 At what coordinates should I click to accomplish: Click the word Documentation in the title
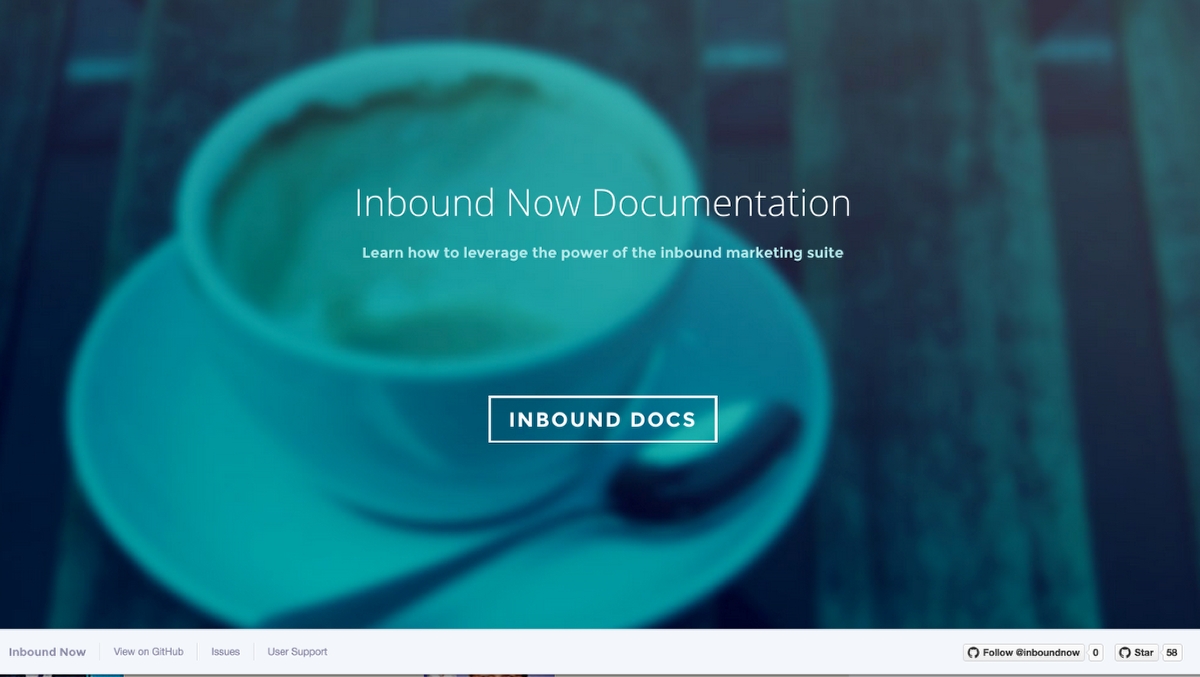721,203
